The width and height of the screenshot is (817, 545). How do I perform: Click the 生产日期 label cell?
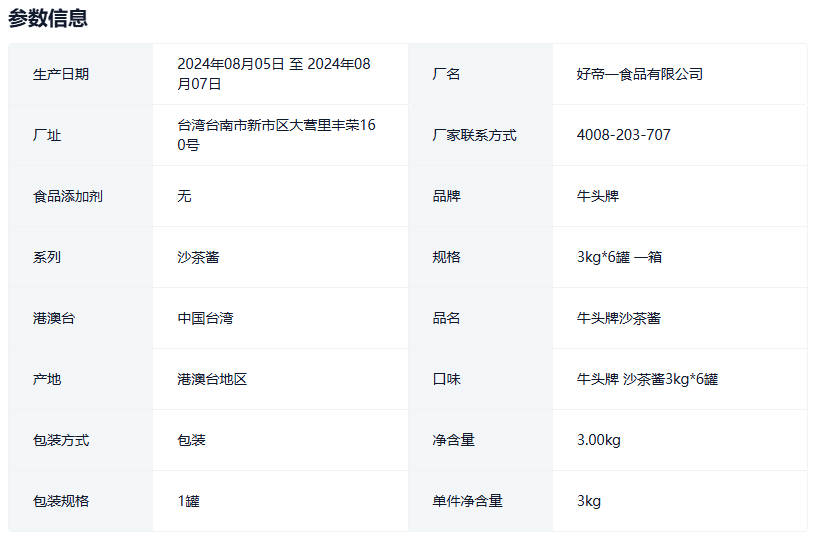tap(61, 74)
